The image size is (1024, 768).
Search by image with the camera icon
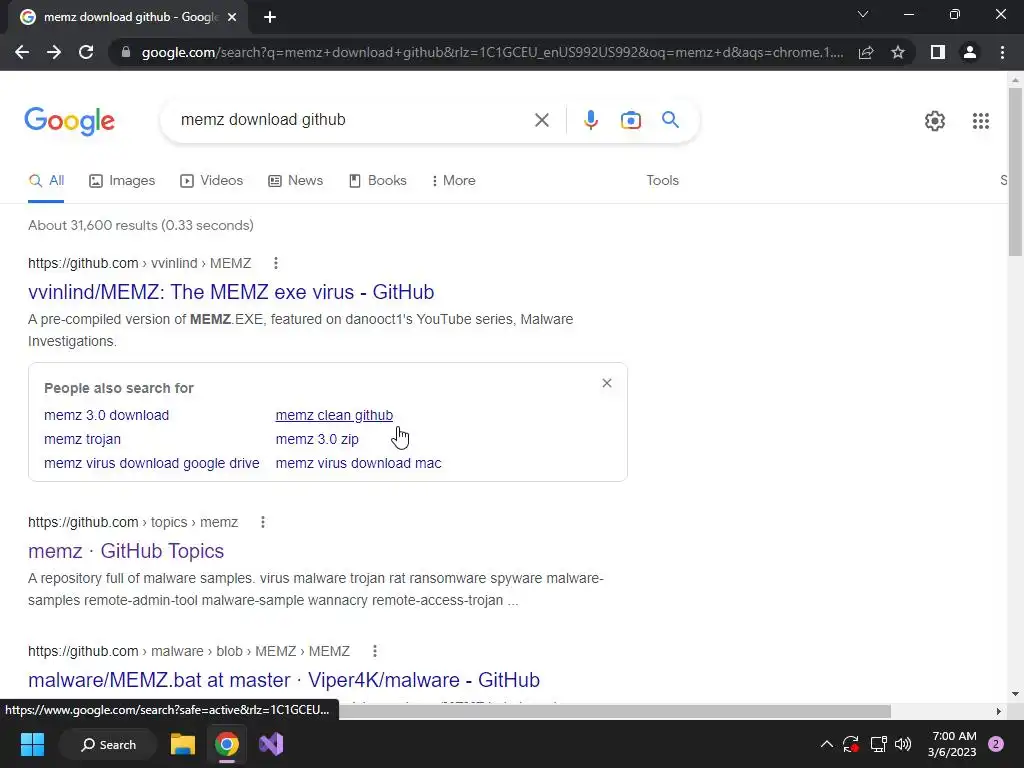click(x=630, y=120)
